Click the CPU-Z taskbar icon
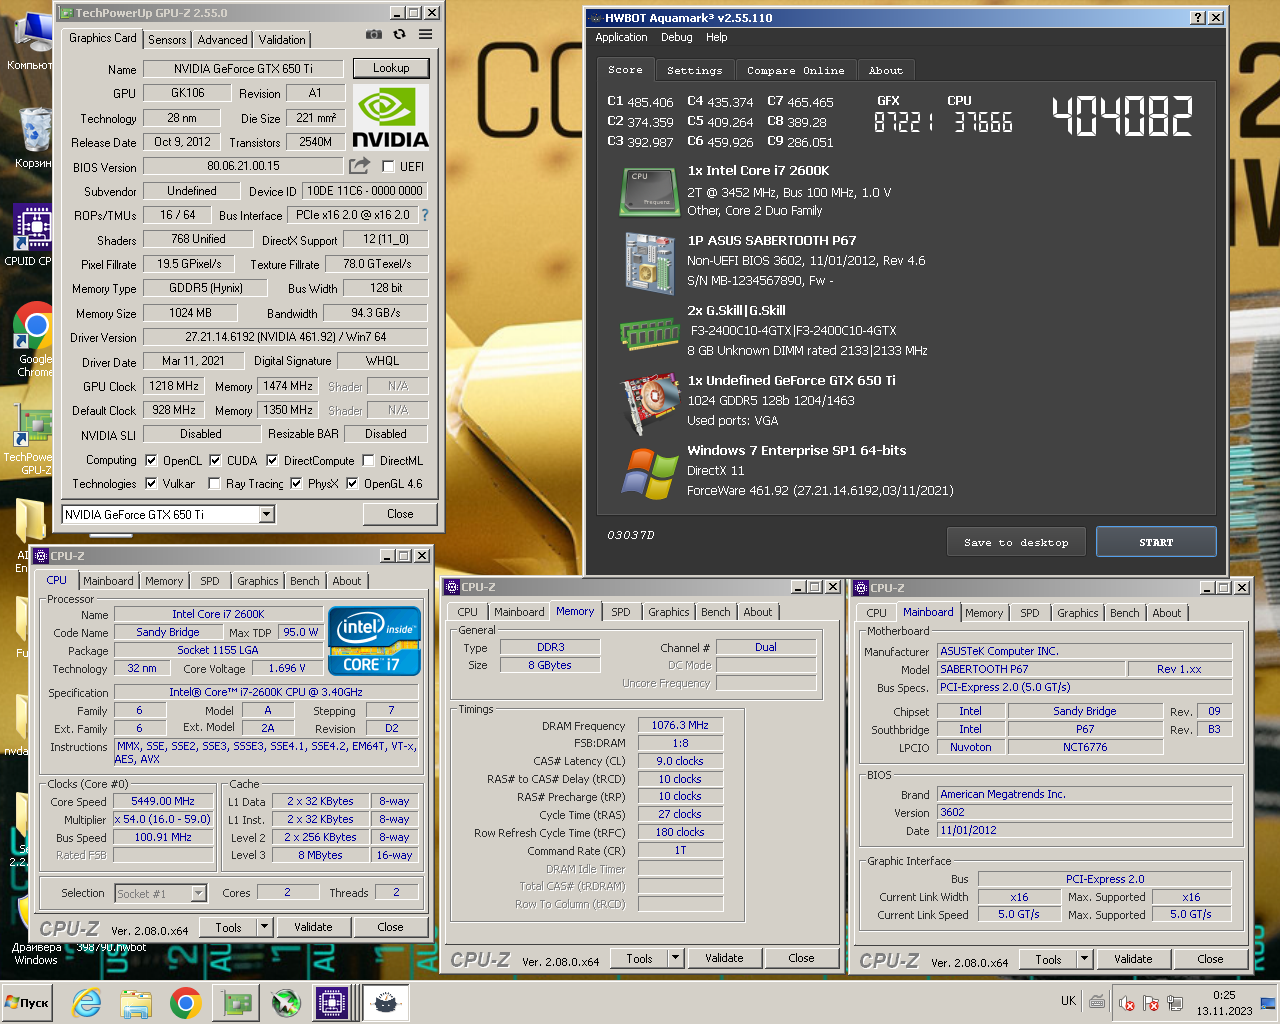 pyautogui.click(x=331, y=1002)
